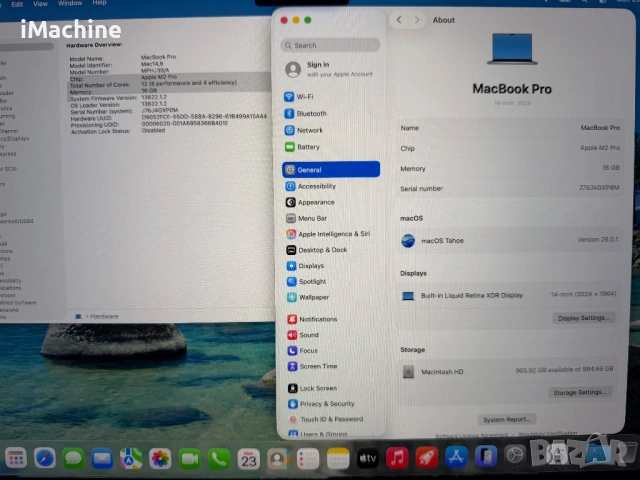This screenshot has height=480, width=640.
Task: Launch Photos from the Dock
Action: pos(160,459)
